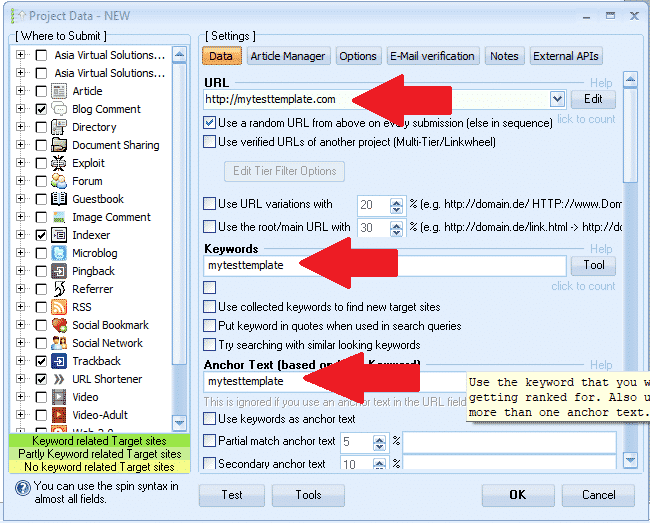Click the RSS feed icon
The height and width of the screenshot is (523, 650).
(x=59, y=307)
